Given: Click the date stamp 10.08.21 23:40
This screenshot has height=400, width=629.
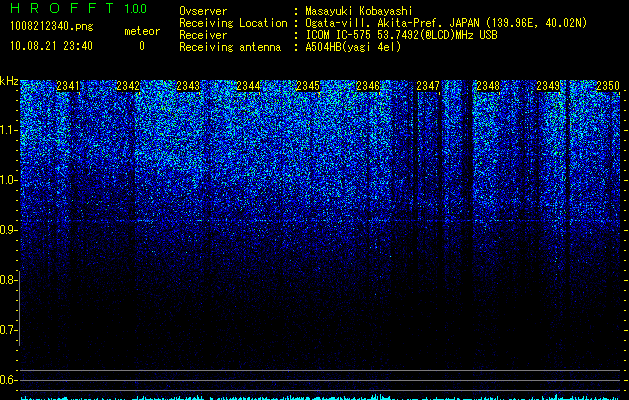Looking at the screenshot, I should click(51, 46).
